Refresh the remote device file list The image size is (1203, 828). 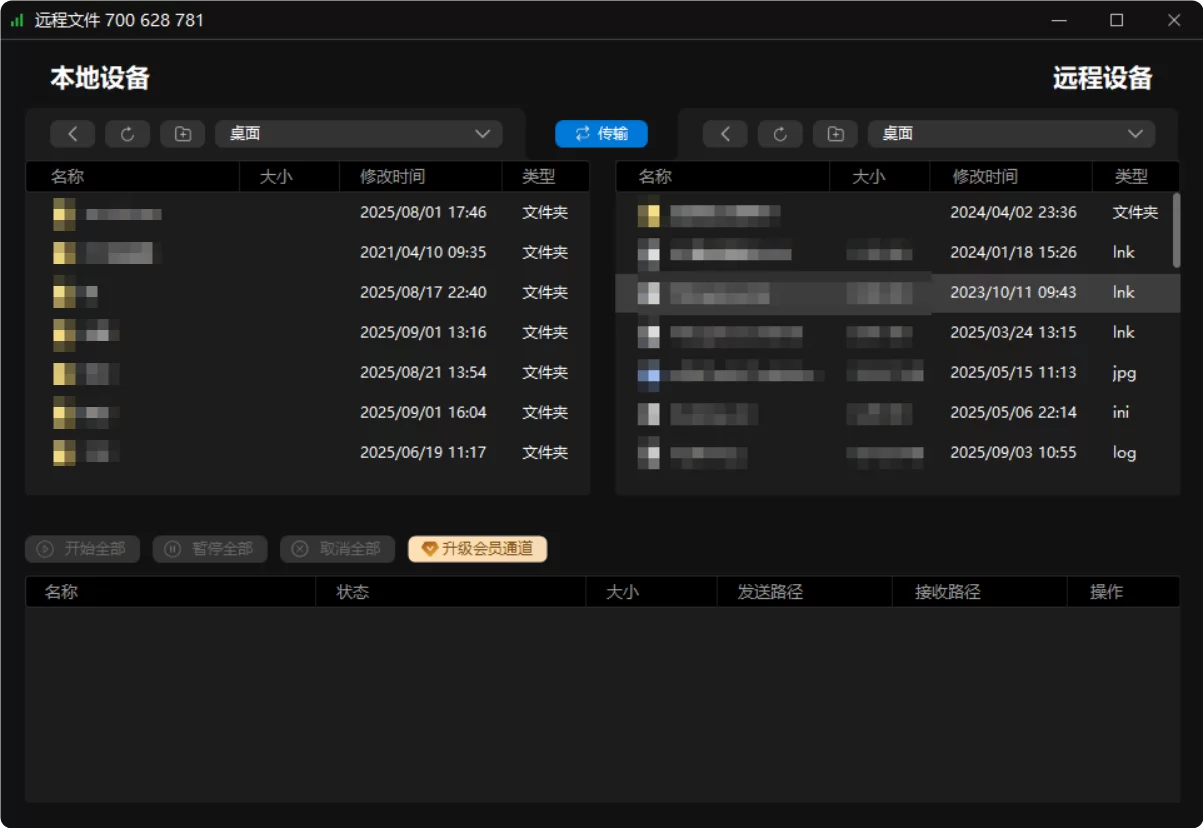click(x=780, y=134)
